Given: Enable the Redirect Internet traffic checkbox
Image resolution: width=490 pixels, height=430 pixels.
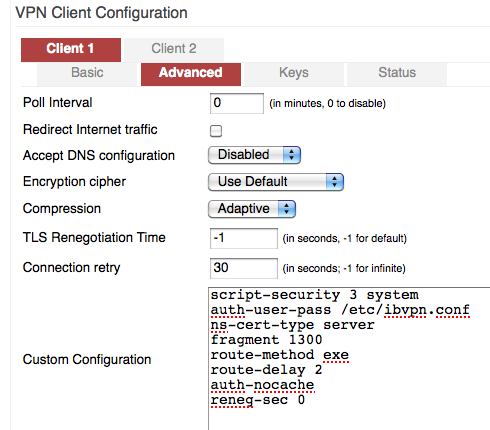Looking at the screenshot, I should [x=216, y=131].
